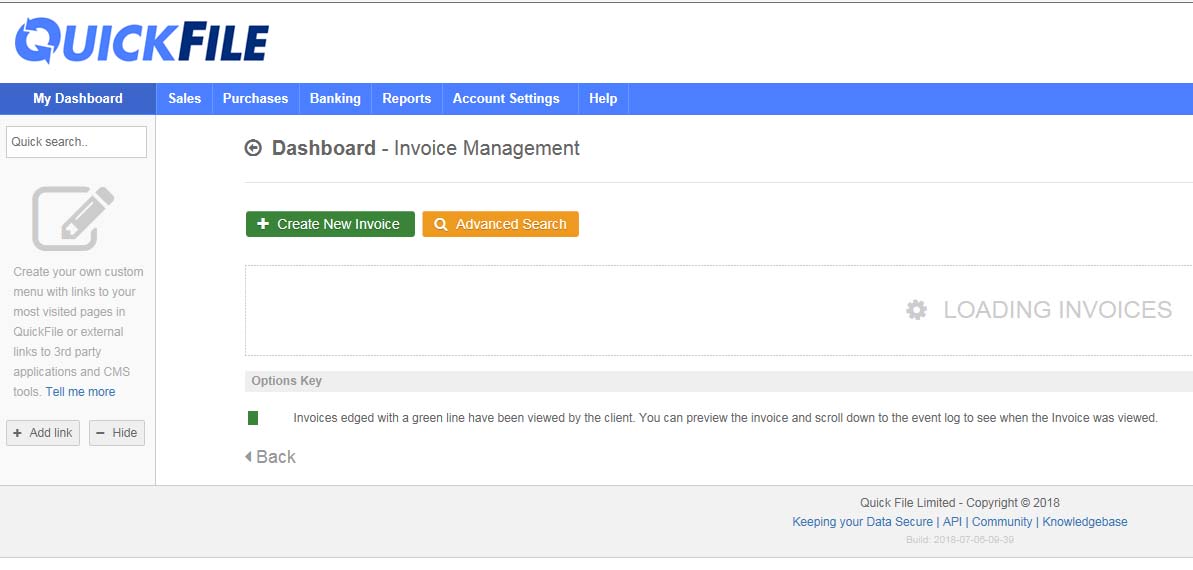Screen dimensions: 1193x570
Task: Click the Quick File Limited copyright text
Action: [959, 503]
